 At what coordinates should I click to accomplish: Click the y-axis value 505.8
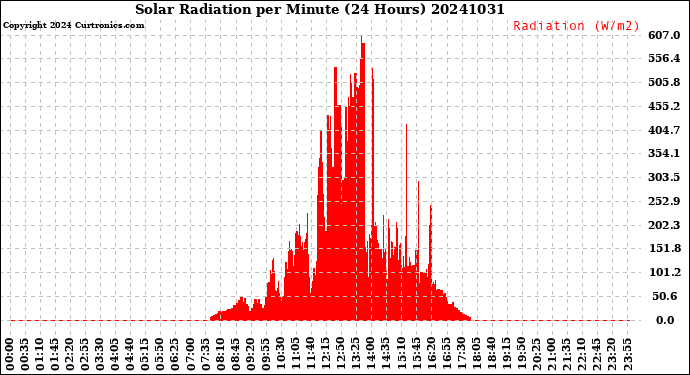click(x=664, y=82)
